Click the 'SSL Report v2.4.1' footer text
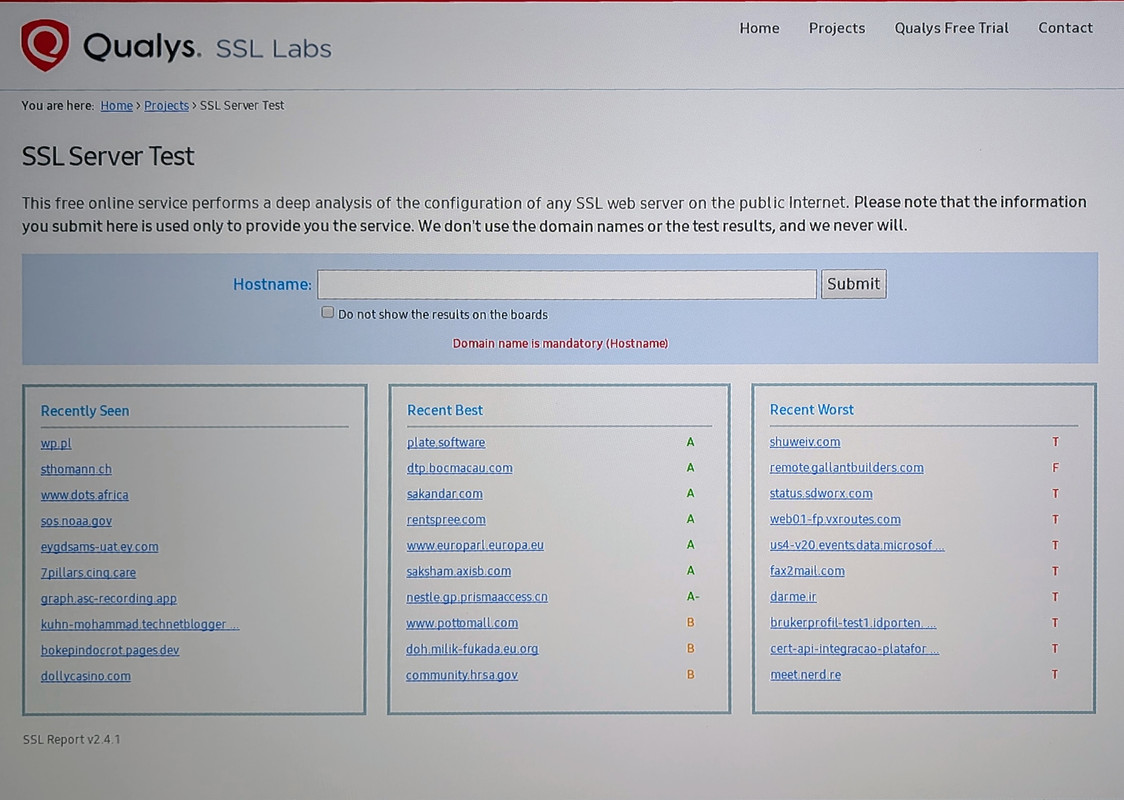Viewport: 1124px width, 800px height. (x=72, y=739)
